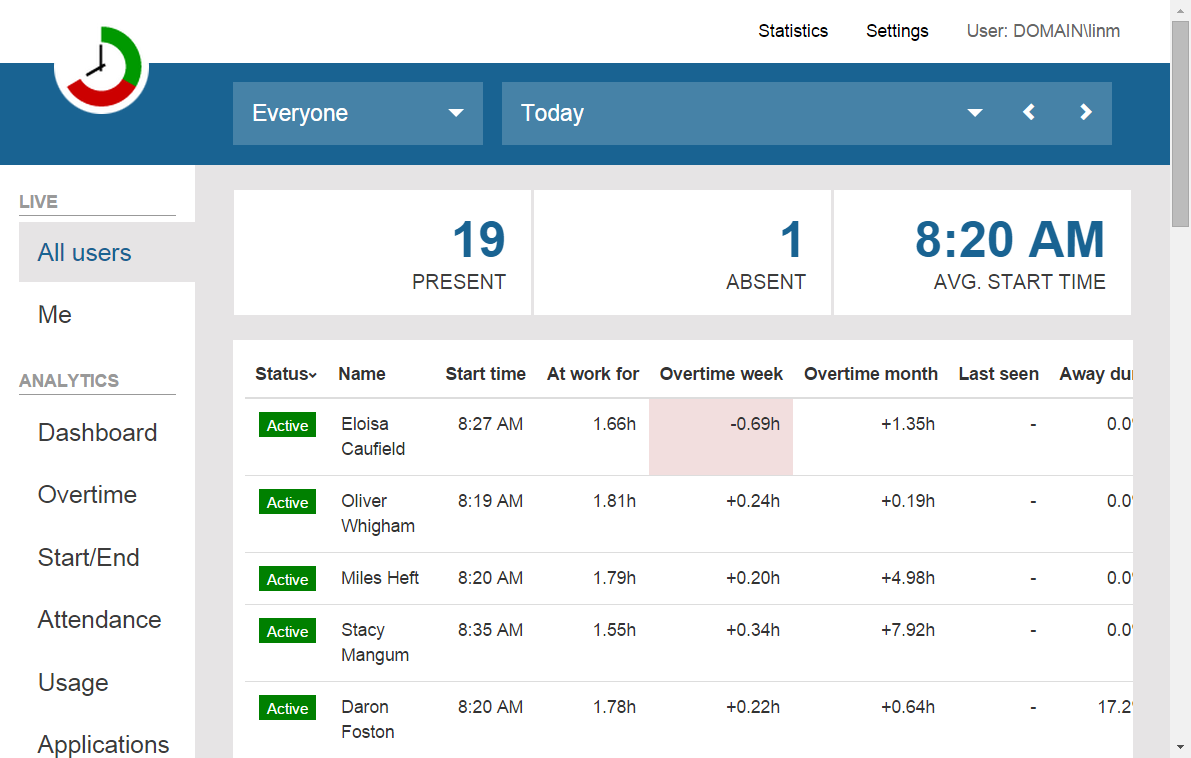Select All users in sidebar
The image size is (1191, 758).
point(85,253)
